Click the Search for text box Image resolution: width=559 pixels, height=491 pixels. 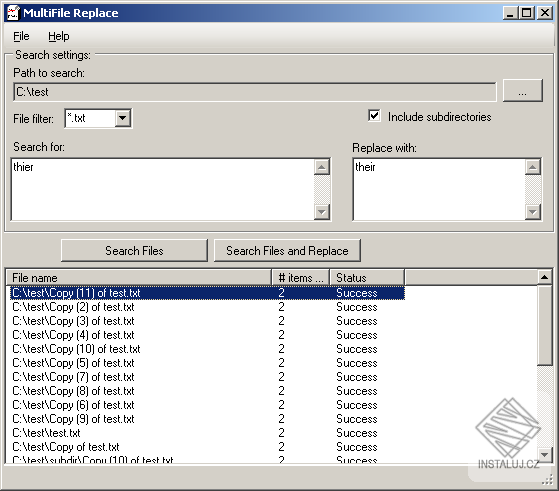pos(162,189)
